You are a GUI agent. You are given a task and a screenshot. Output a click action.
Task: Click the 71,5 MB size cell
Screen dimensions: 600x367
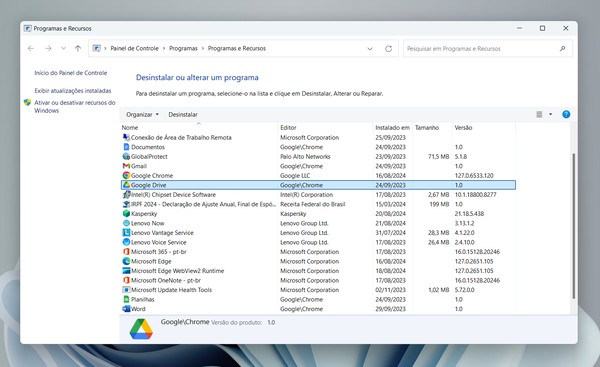pos(439,157)
